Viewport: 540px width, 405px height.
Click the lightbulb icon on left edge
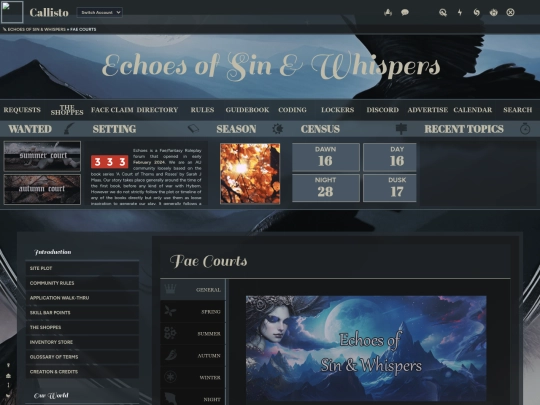(x=9, y=365)
